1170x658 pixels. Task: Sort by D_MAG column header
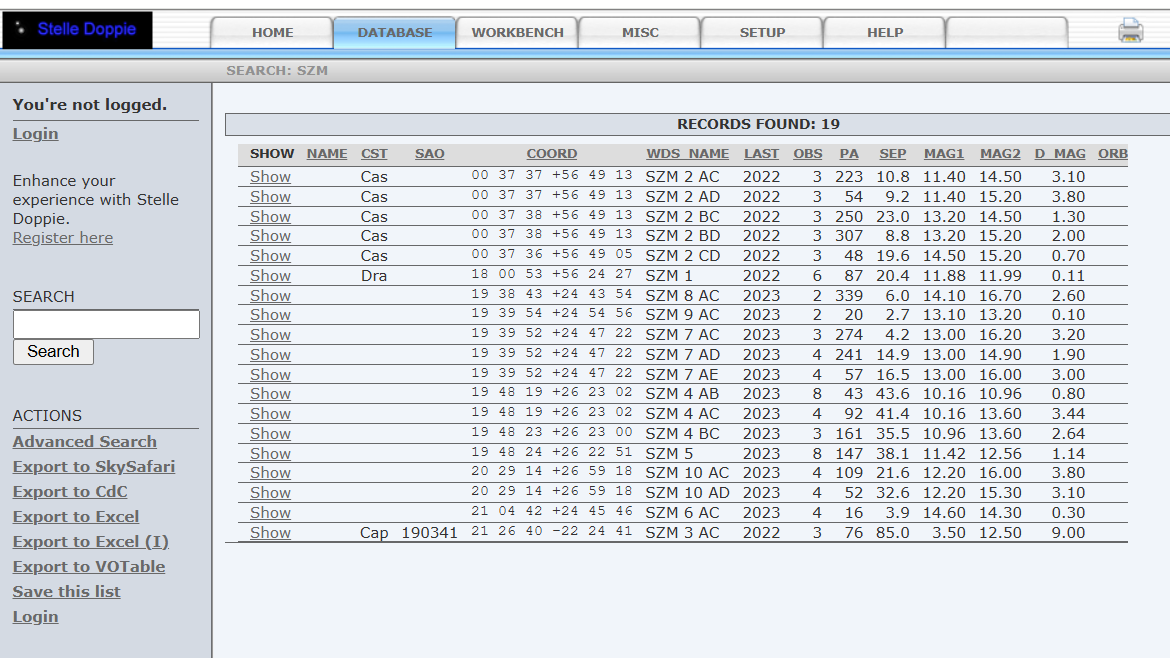click(1060, 154)
